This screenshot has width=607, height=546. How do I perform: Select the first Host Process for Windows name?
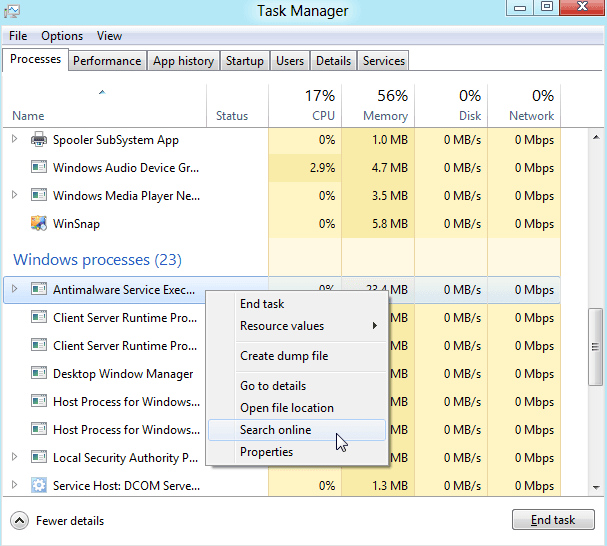(x=127, y=402)
